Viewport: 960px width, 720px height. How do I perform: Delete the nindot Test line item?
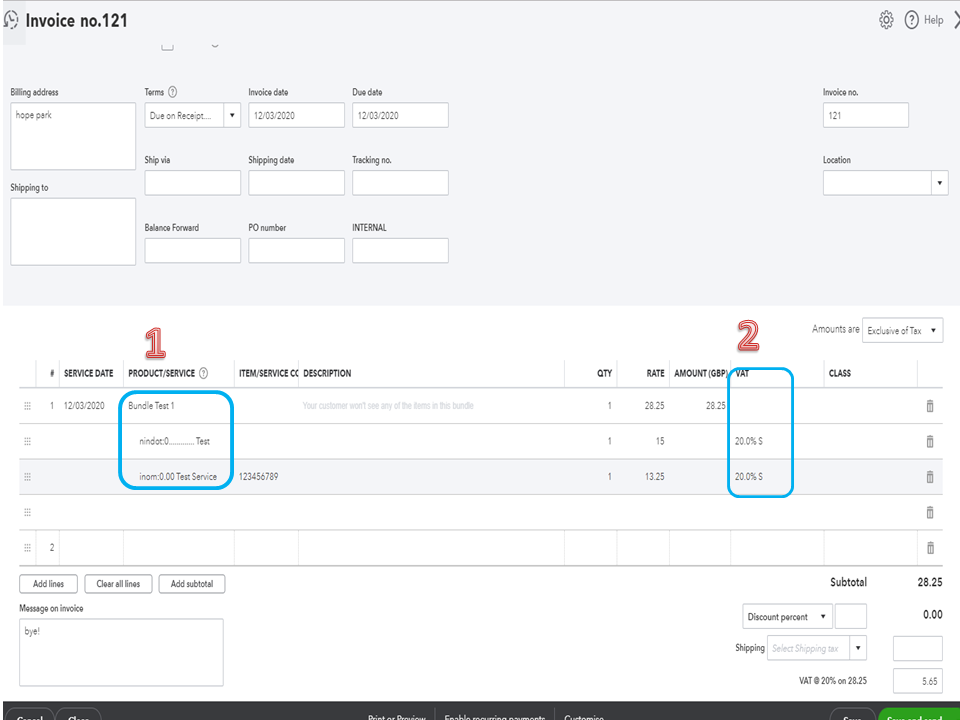coord(930,441)
